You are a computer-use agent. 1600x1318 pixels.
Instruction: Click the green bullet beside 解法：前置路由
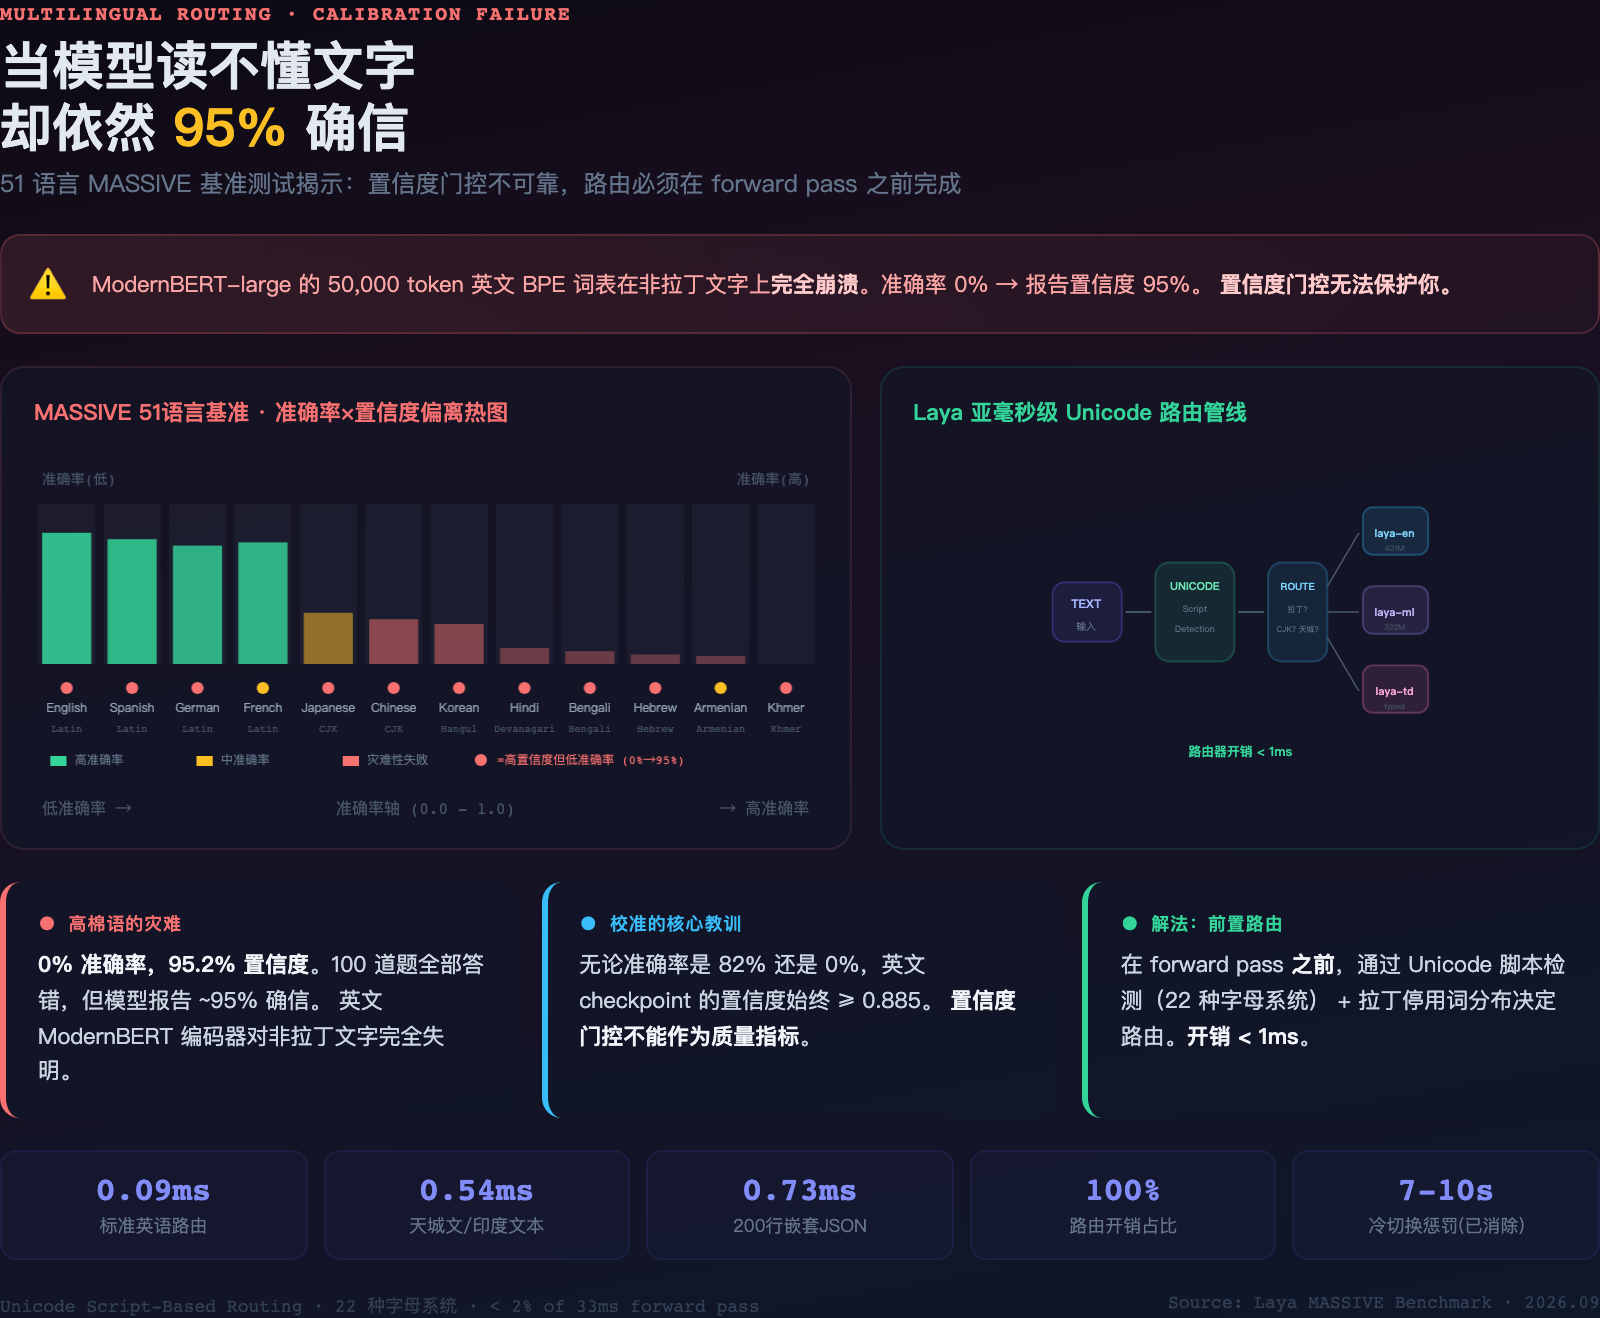pyautogui.click(x=1130, y=923)
